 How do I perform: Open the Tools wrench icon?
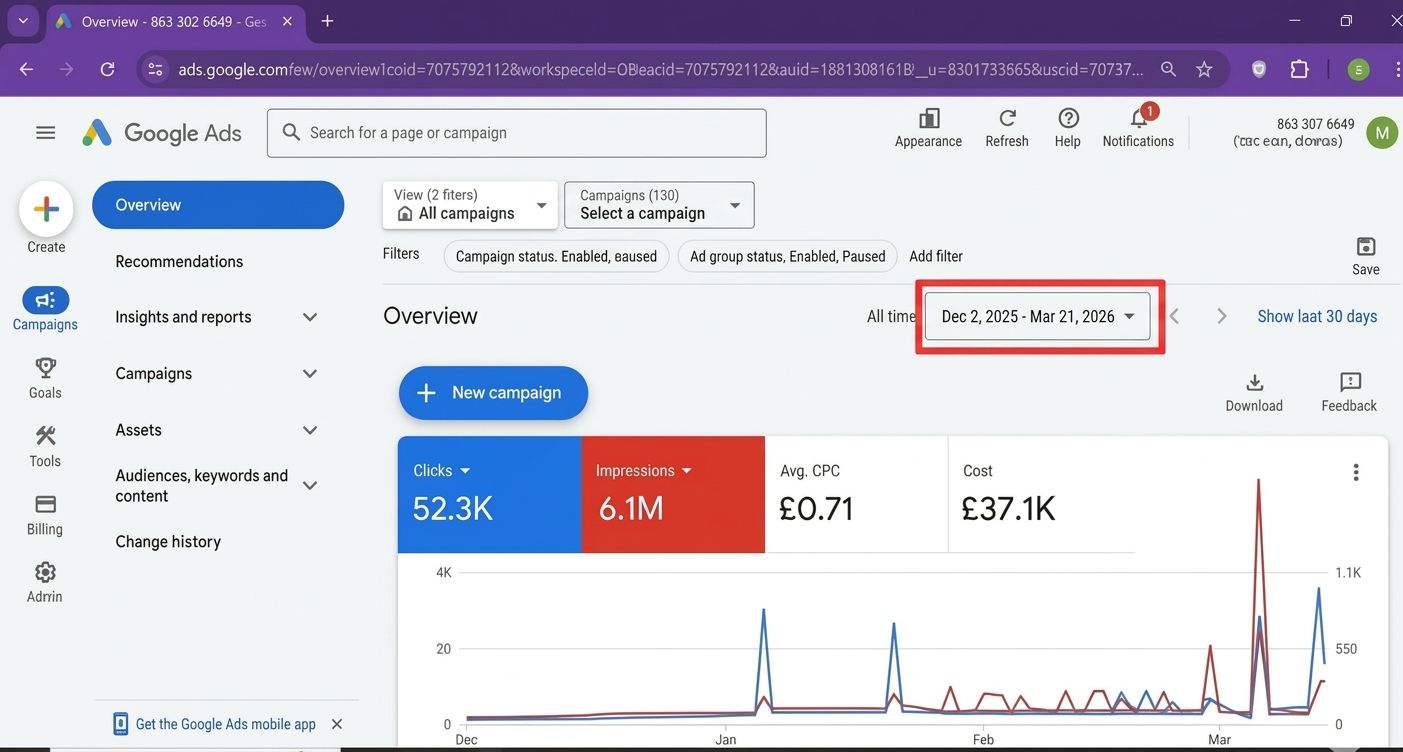click(x=45, y=436)
